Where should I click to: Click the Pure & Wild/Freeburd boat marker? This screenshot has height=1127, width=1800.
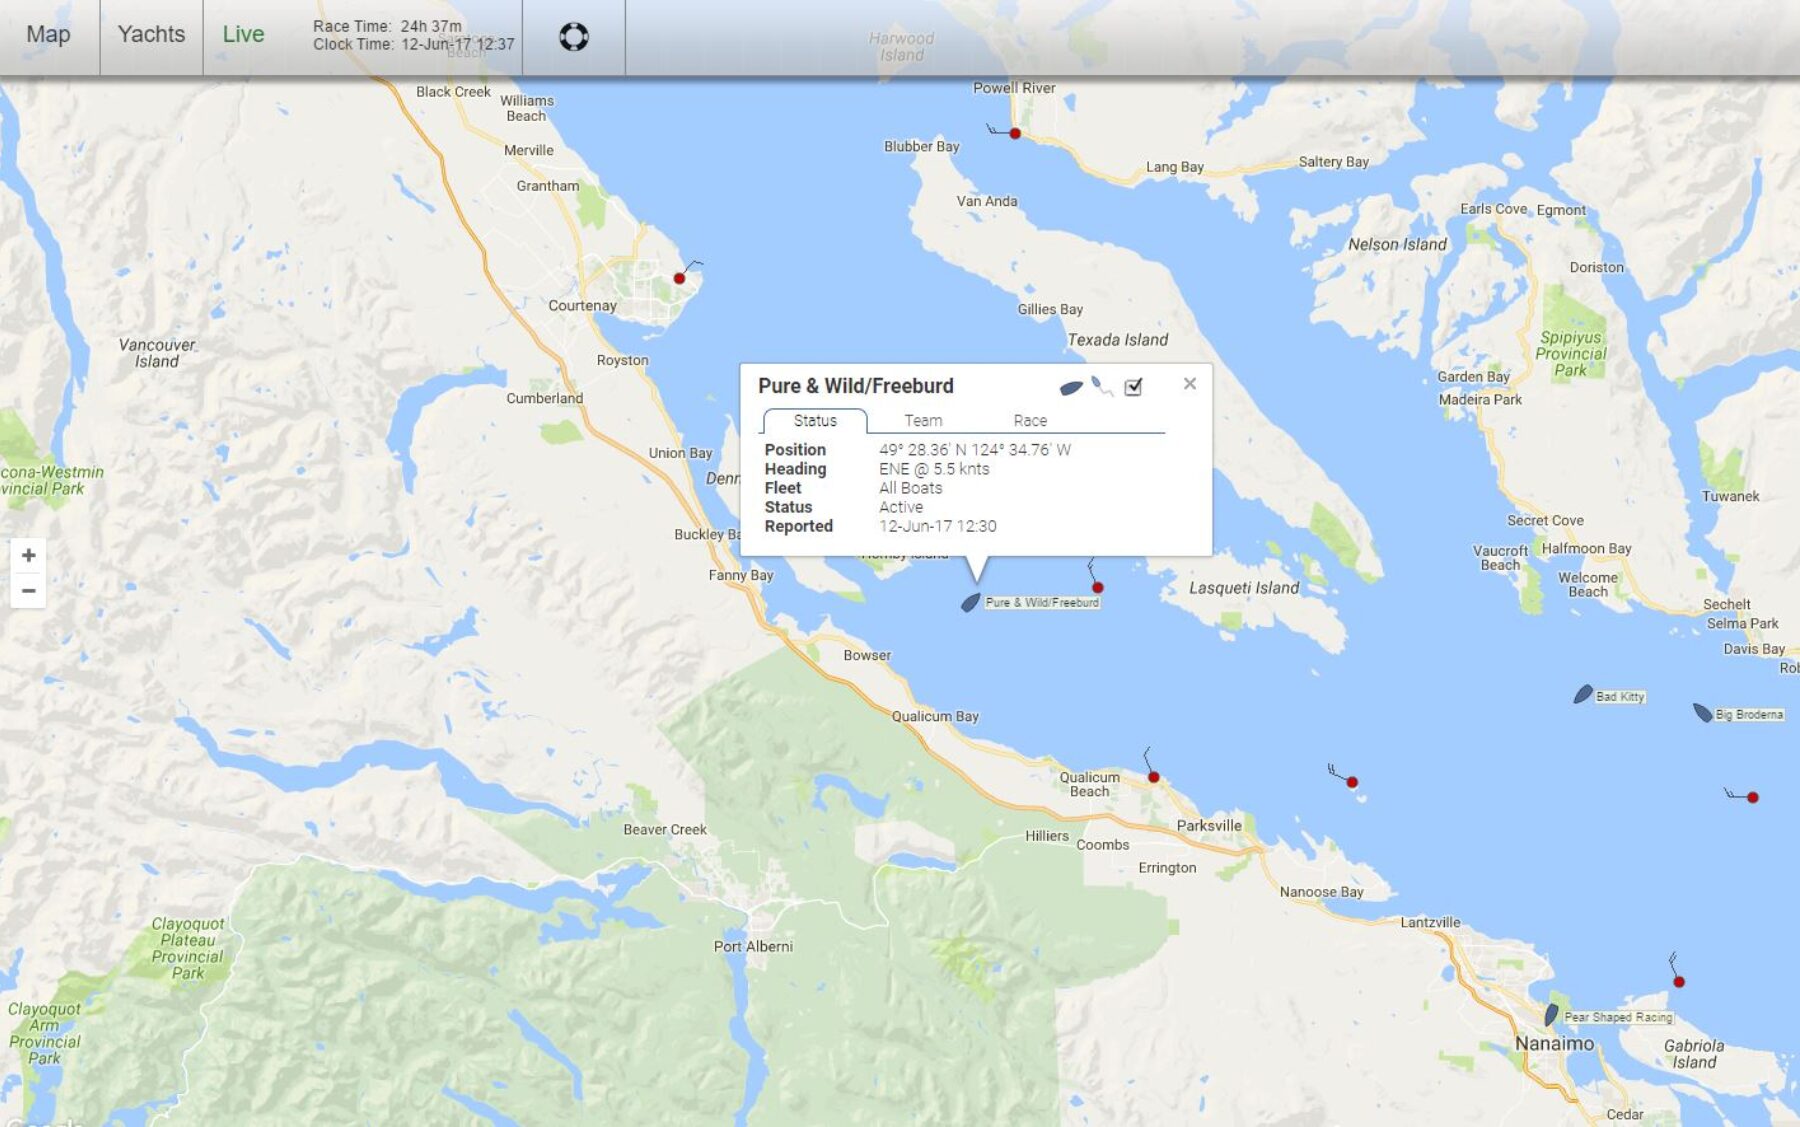coord(970,602)
